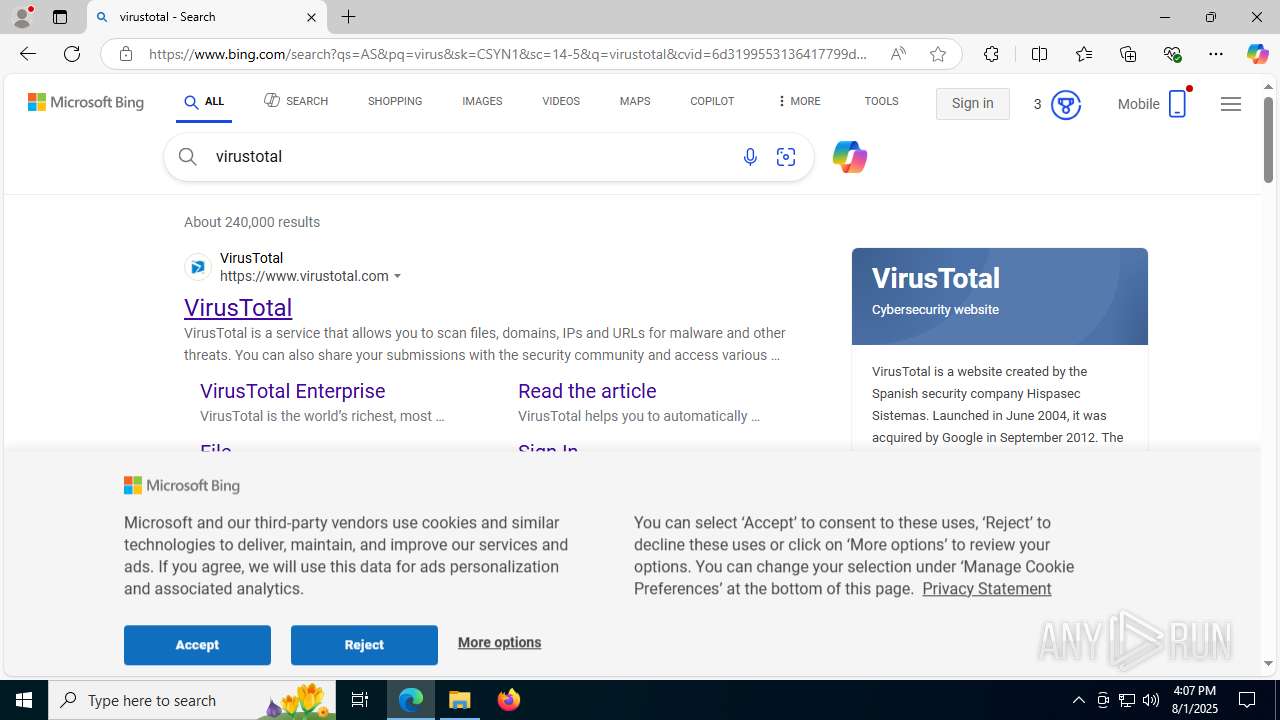Open volume speaker tray icon
This screenshot has height=720, width=1280.
point(1151,700)
